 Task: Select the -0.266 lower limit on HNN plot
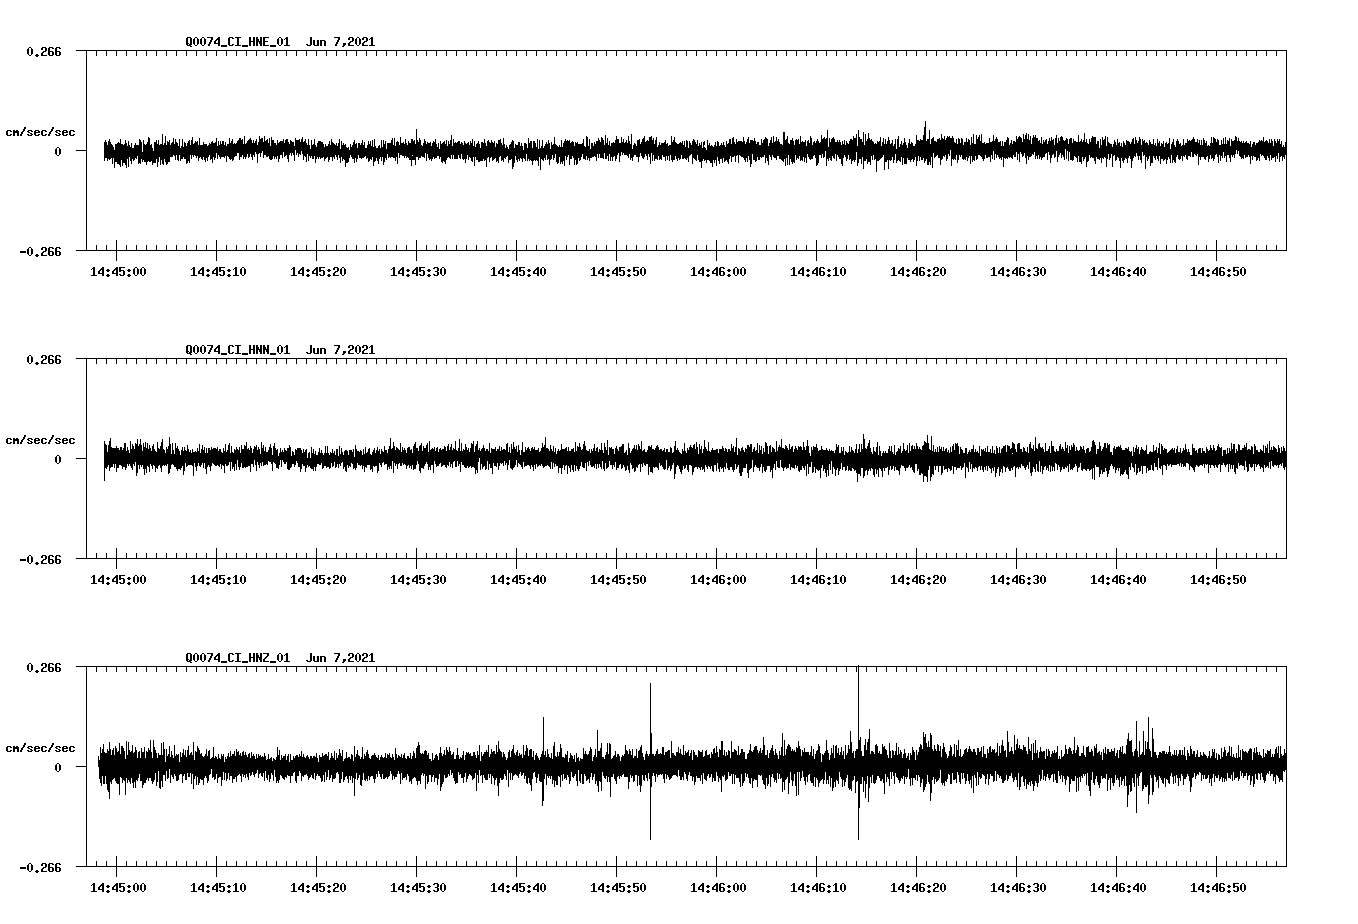tap(40, 560)
